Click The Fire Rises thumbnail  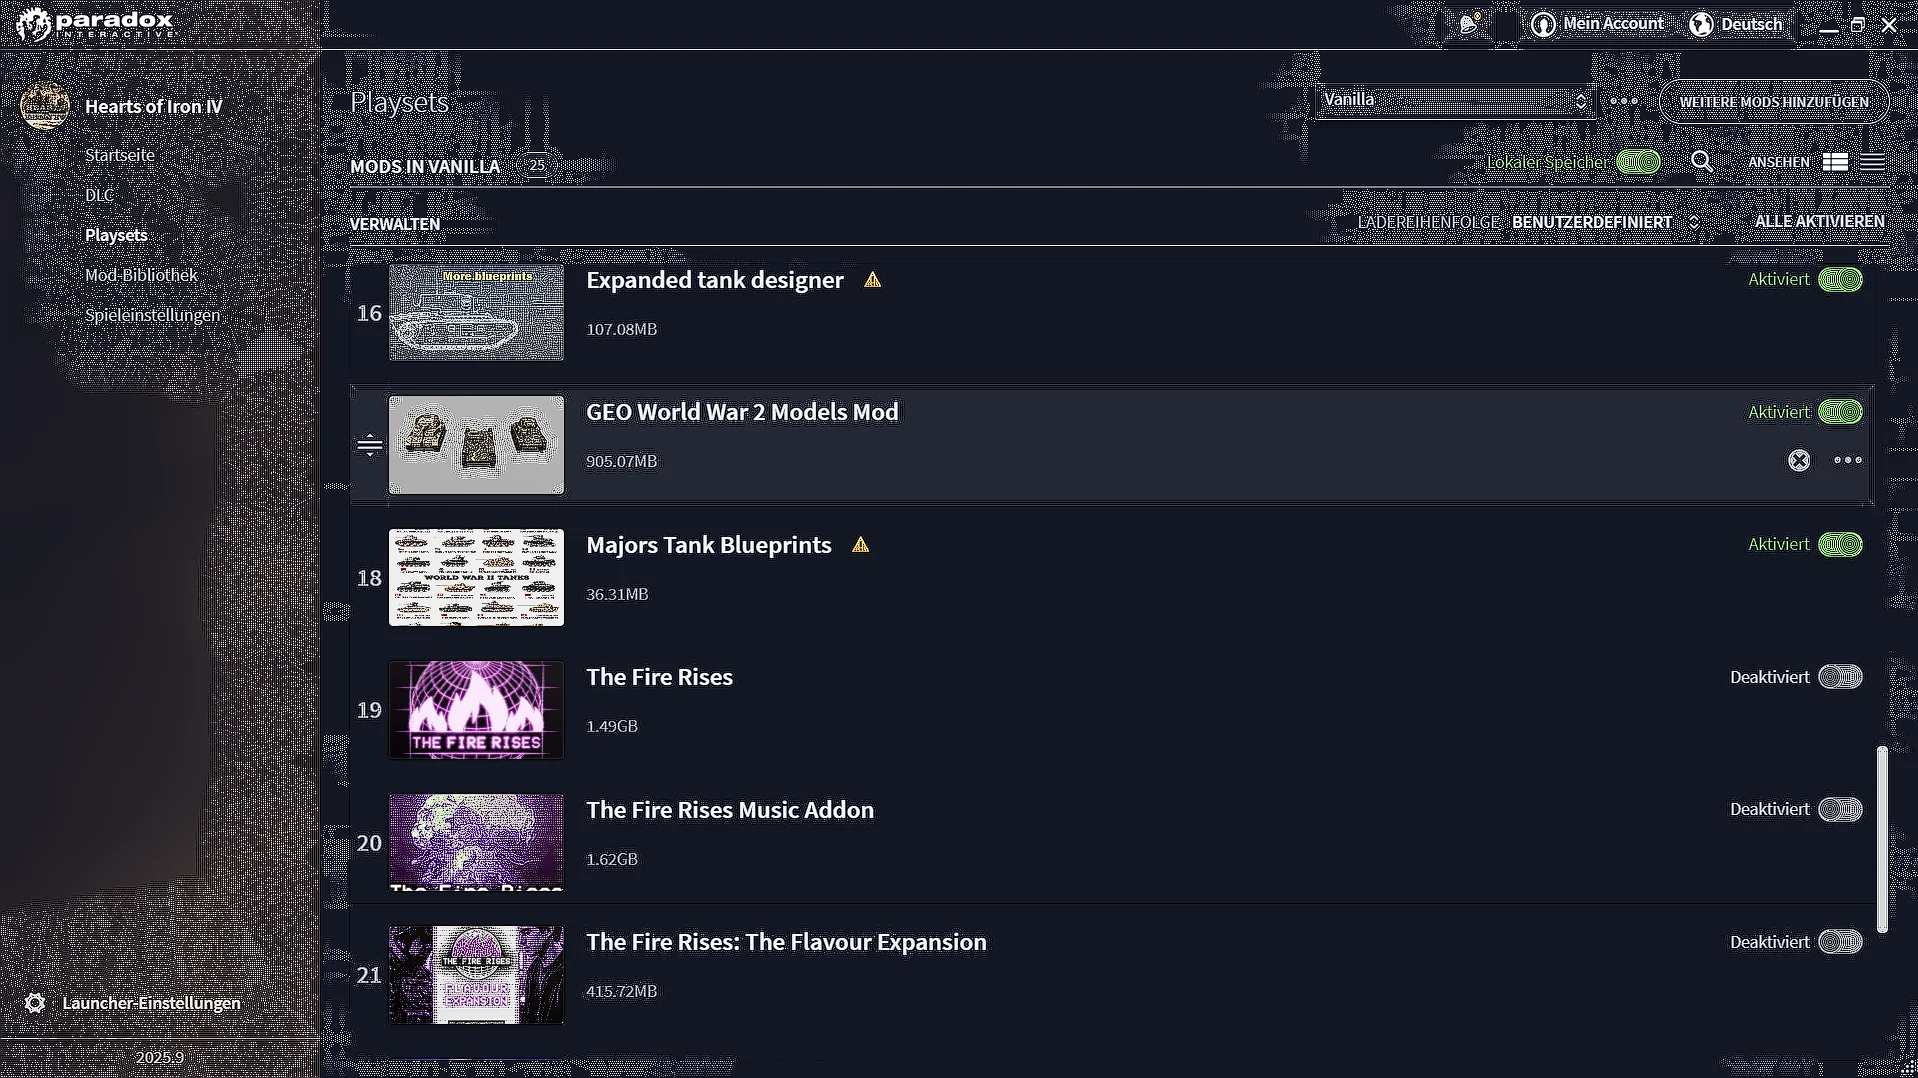(x=476, y=710)
